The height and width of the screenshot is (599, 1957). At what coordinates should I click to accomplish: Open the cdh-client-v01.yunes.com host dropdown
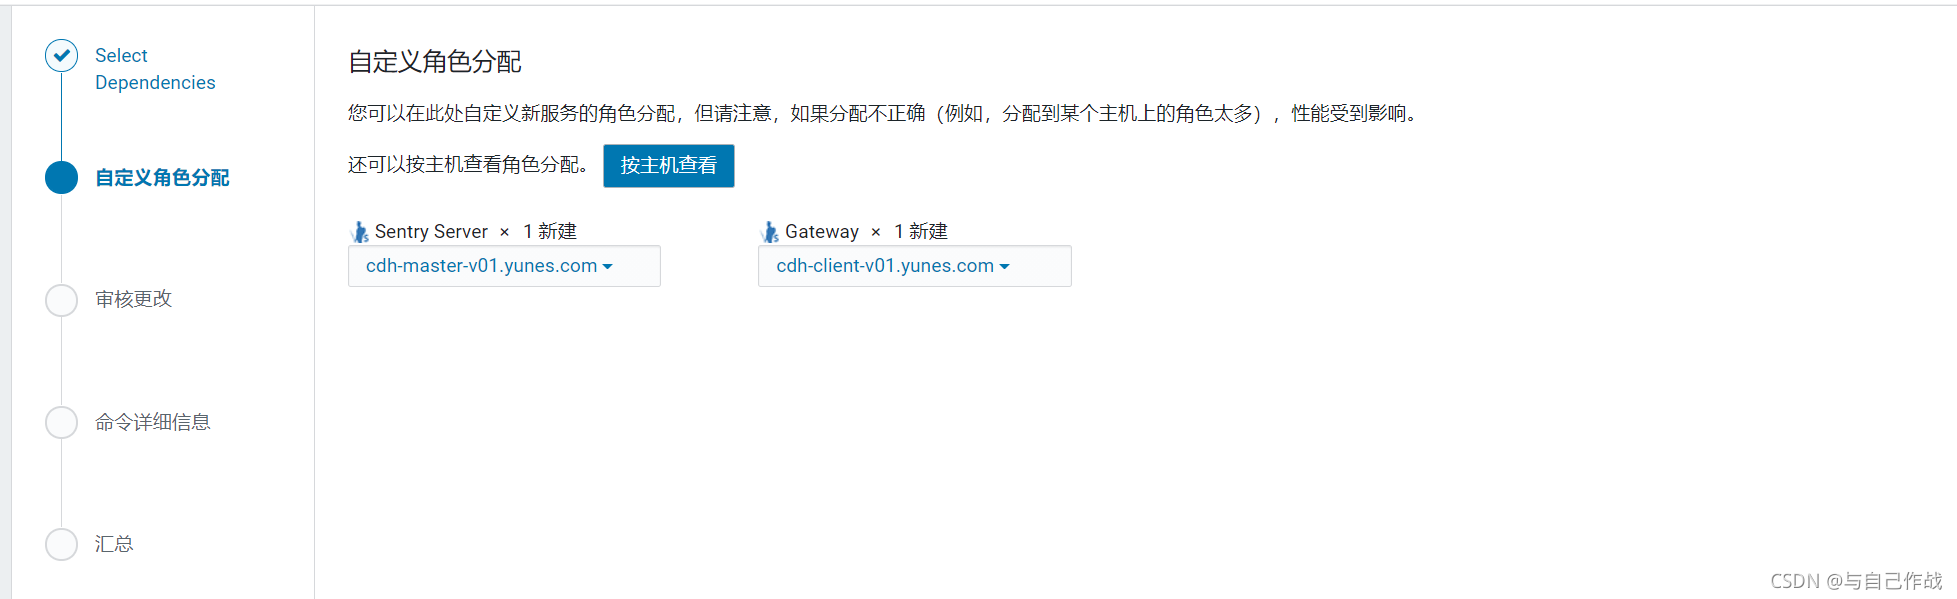coord(914,266)
